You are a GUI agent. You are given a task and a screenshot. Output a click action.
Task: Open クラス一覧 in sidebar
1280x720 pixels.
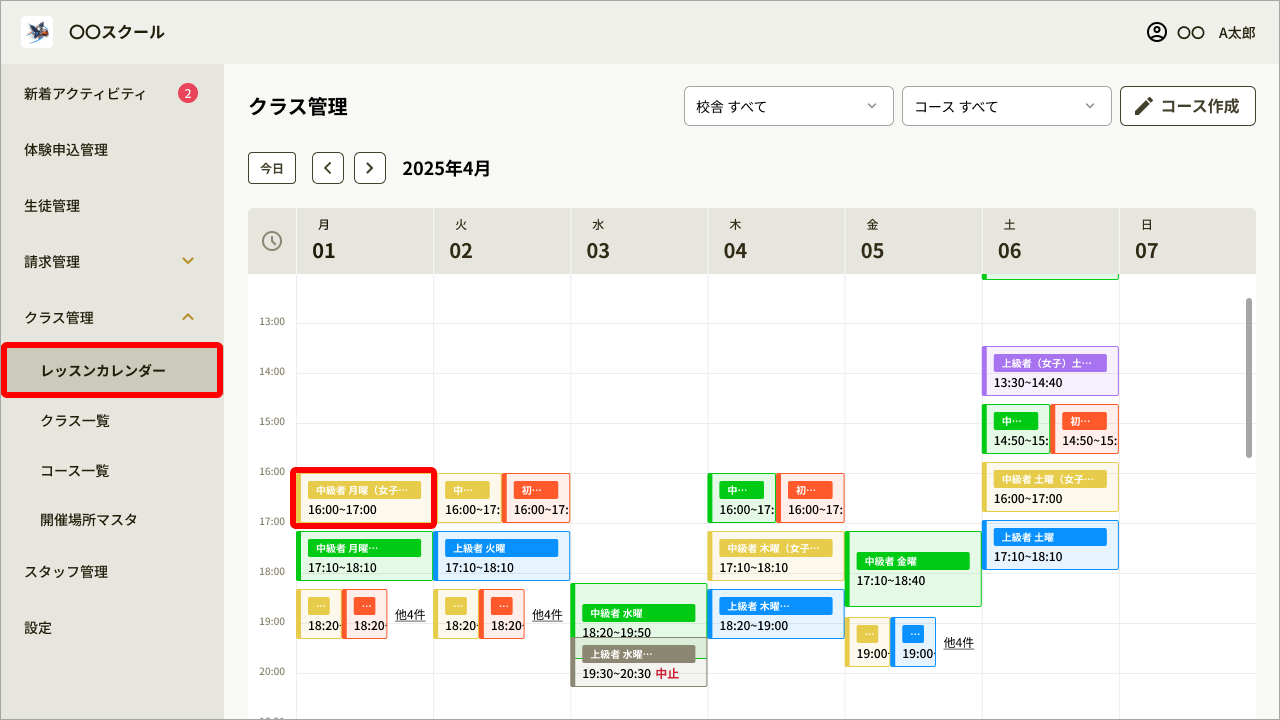pyautogui.click(x=75, y=421)
